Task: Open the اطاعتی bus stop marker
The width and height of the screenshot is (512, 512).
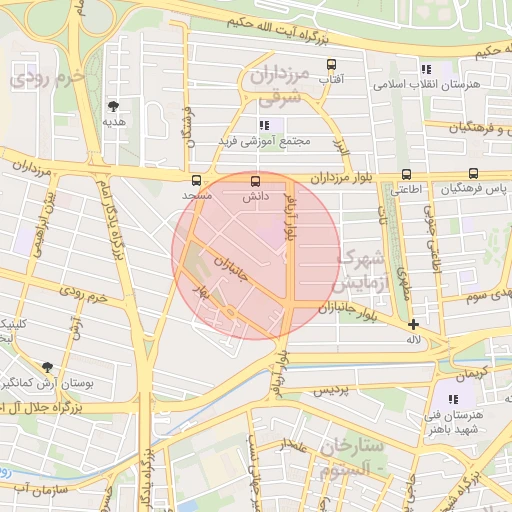Action: coord(406,174)
